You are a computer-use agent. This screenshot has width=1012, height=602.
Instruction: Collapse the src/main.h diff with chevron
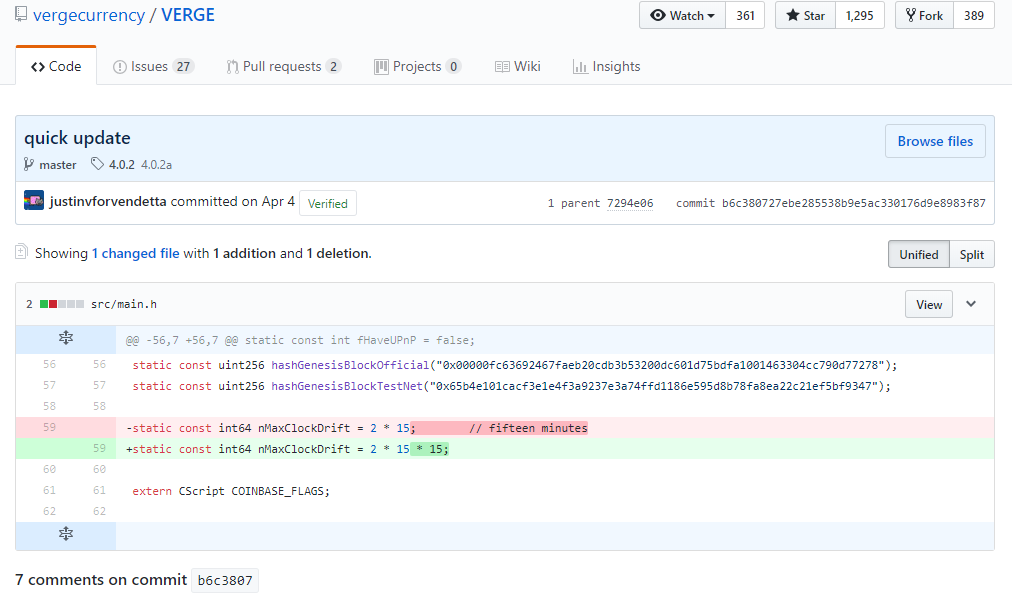coord(971,304)
